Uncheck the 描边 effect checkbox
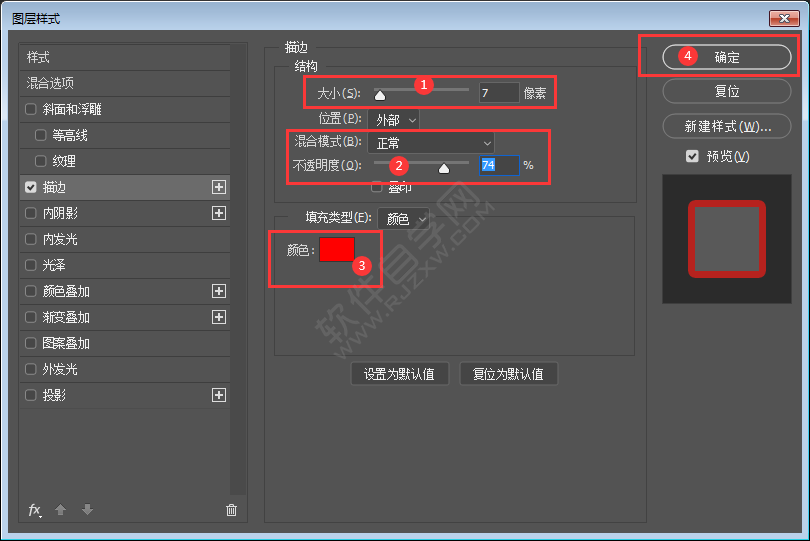 pyautogui.click(x=30, y=187)
